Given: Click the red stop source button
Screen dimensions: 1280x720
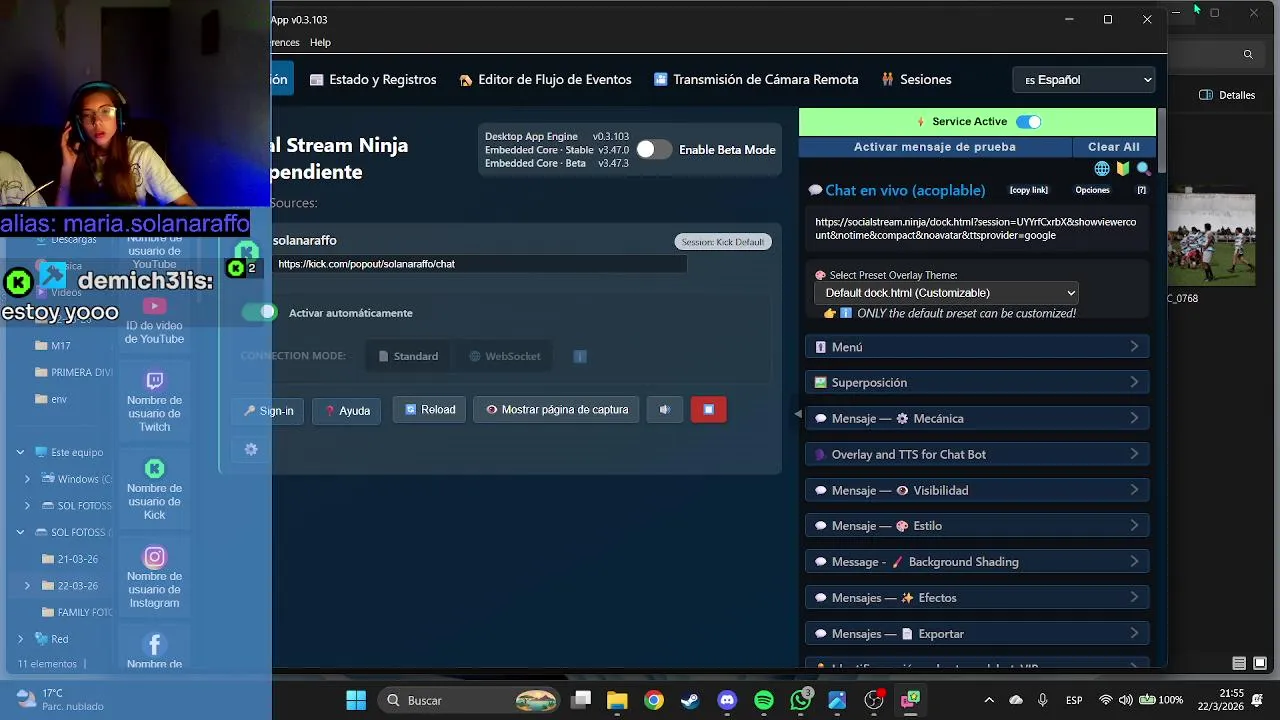Looking at the screenshot, I should pyautogui.click(x=708, y=410).
